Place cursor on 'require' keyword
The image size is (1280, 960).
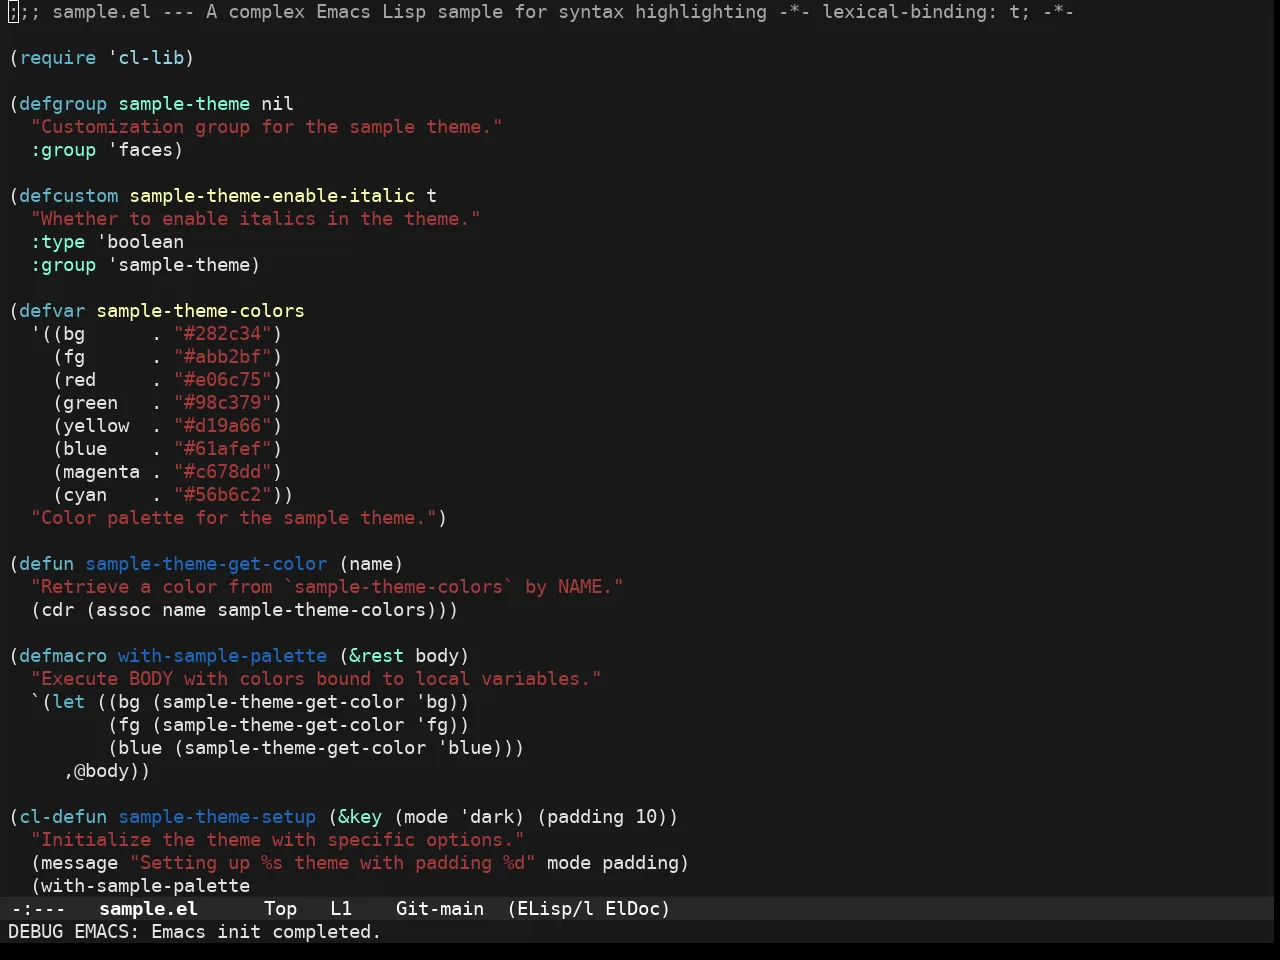tap(58, 57)
